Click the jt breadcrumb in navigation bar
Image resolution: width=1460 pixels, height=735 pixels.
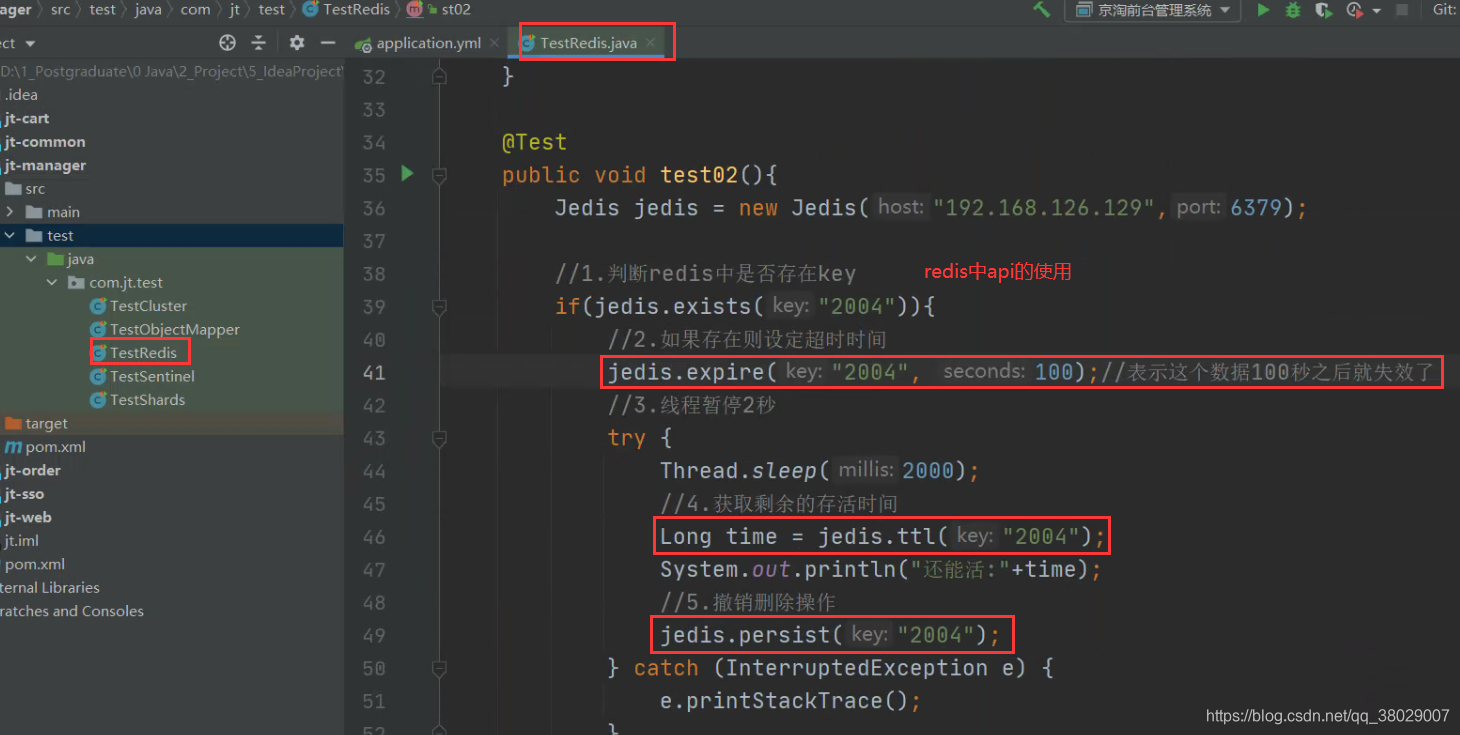(x=235, y=10)
